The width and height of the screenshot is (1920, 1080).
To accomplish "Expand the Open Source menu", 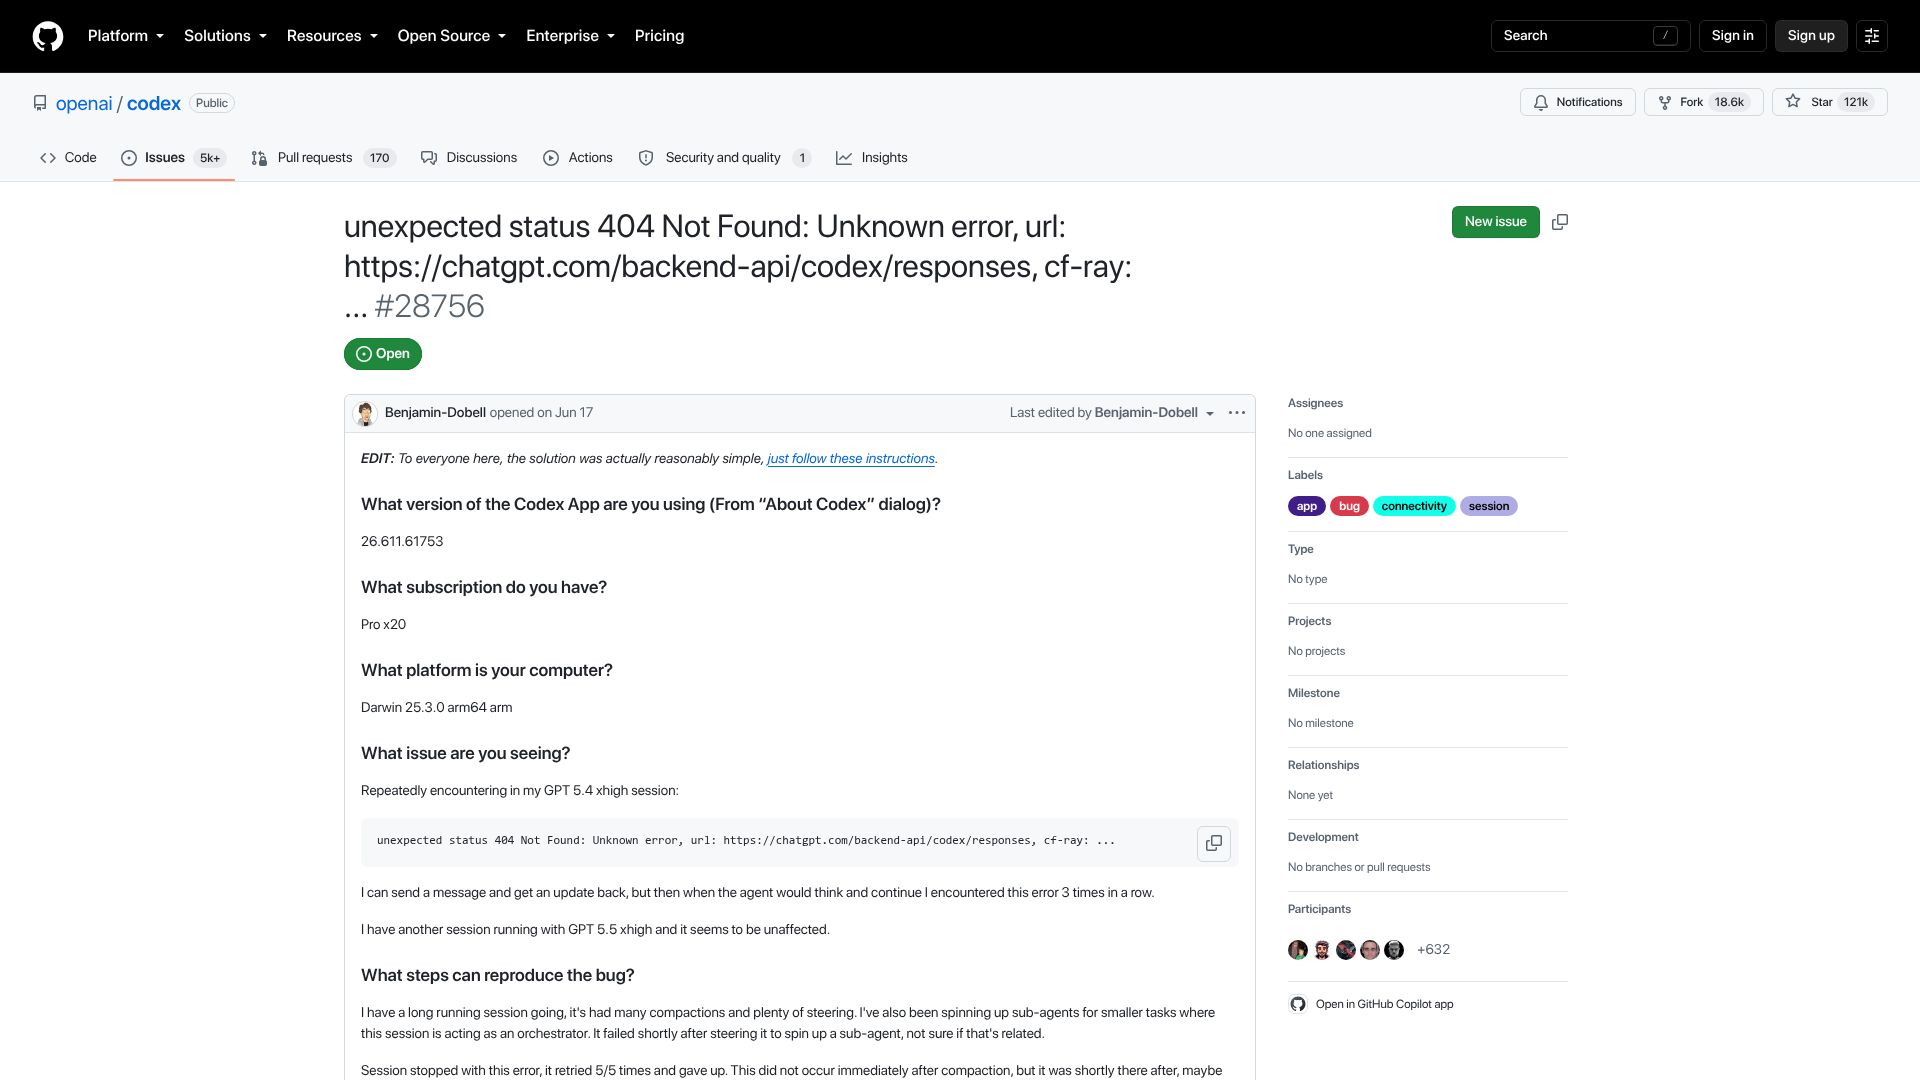I will 452,36.
